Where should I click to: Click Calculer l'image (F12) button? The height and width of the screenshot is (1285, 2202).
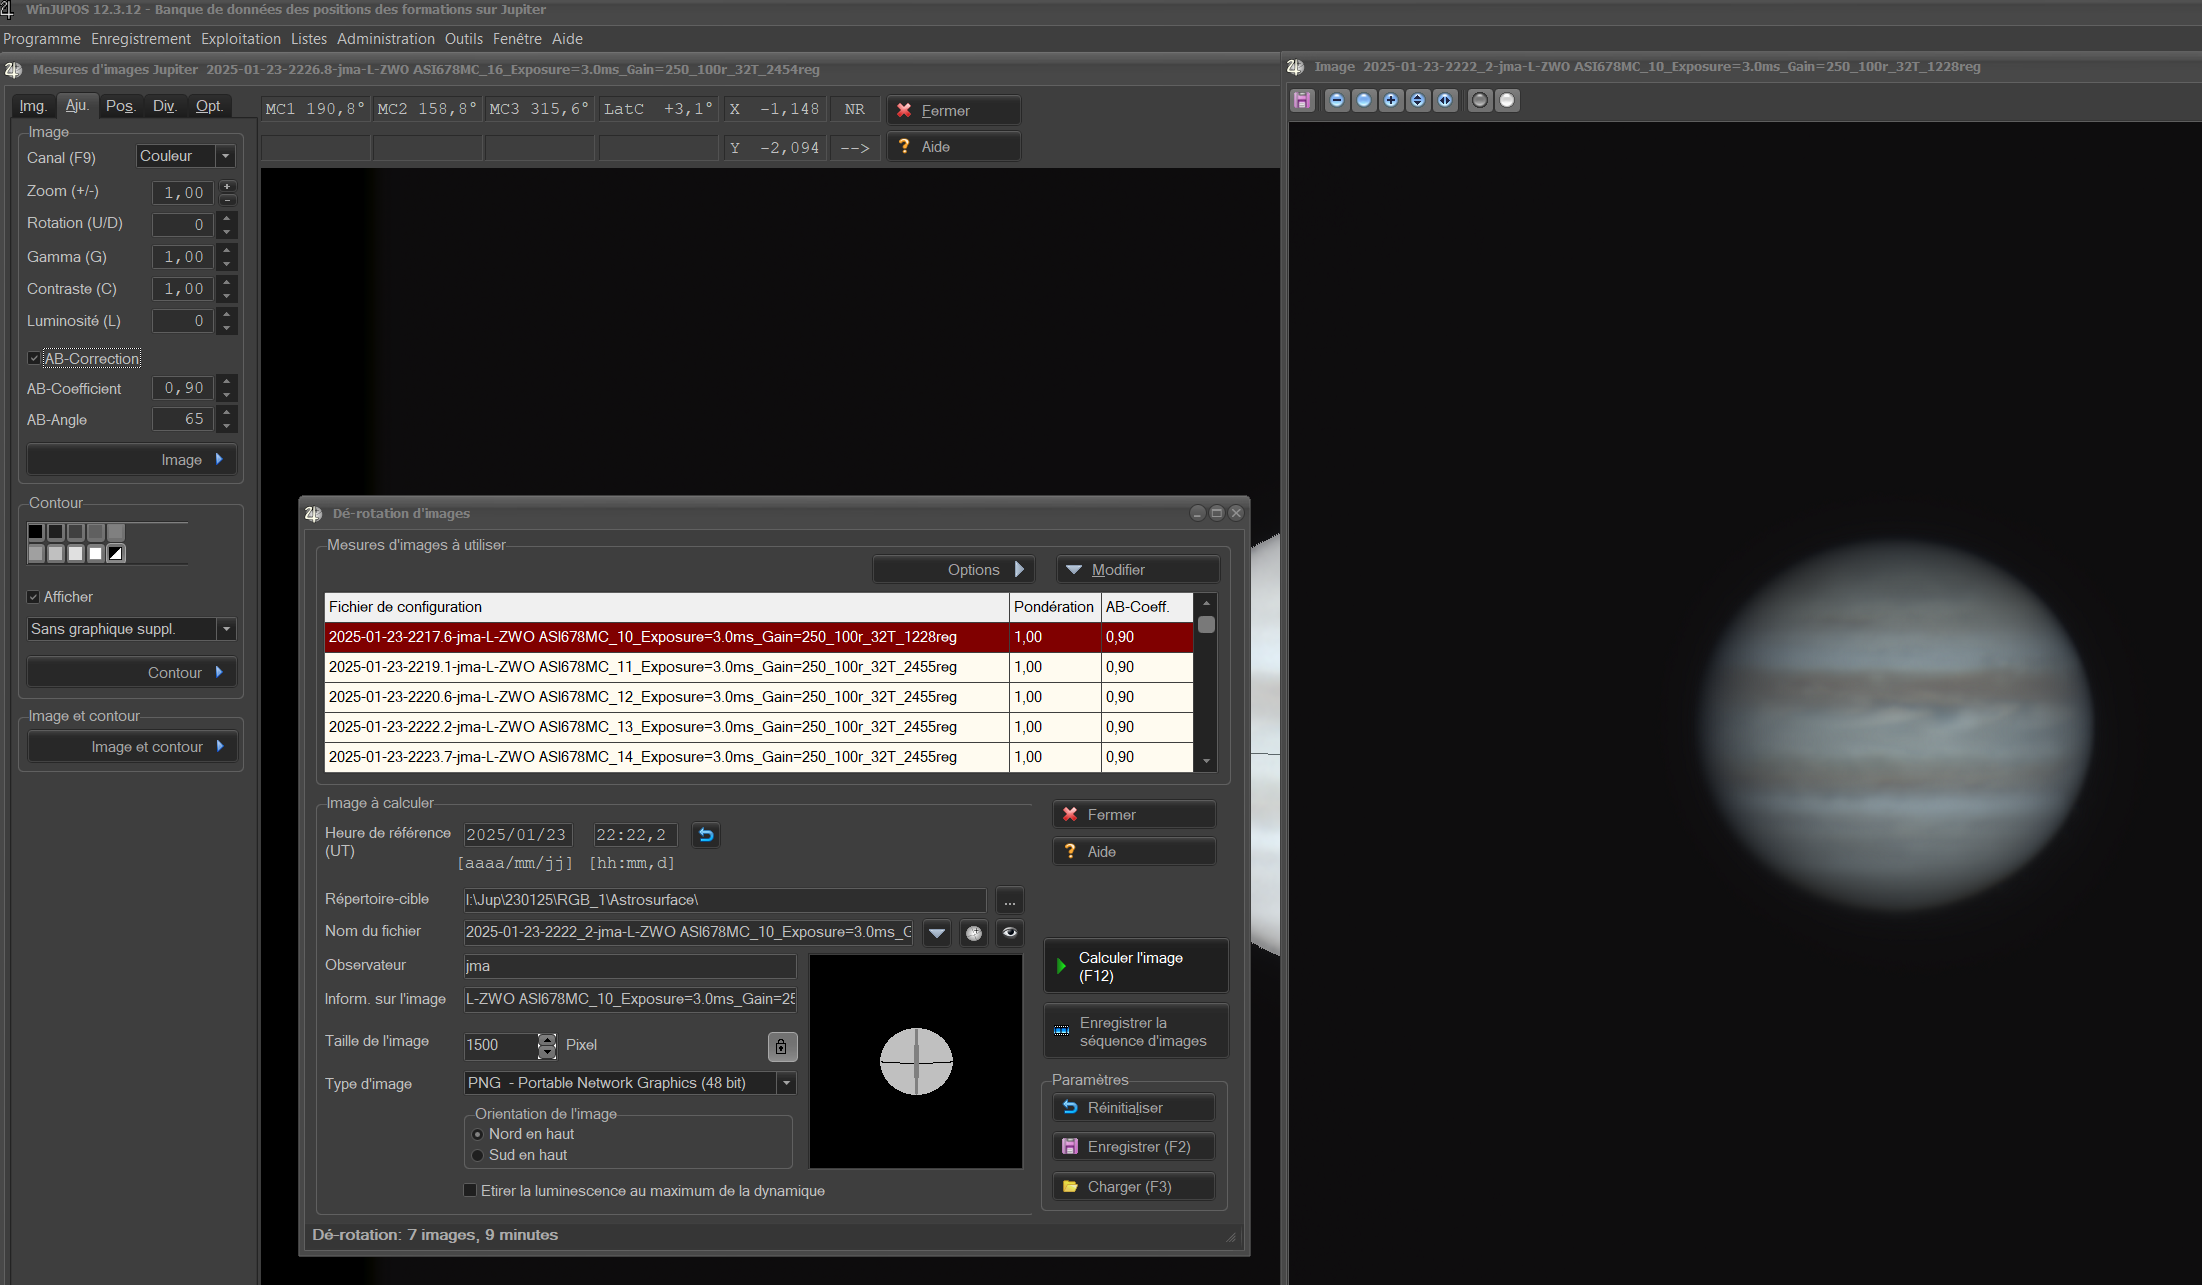coord(1136,966)
